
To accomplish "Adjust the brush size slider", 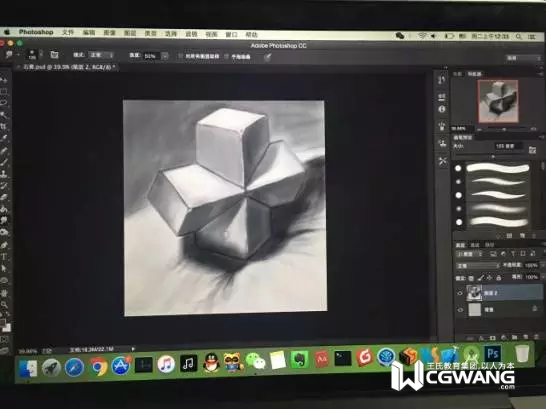I will click(x=493, y=157).
